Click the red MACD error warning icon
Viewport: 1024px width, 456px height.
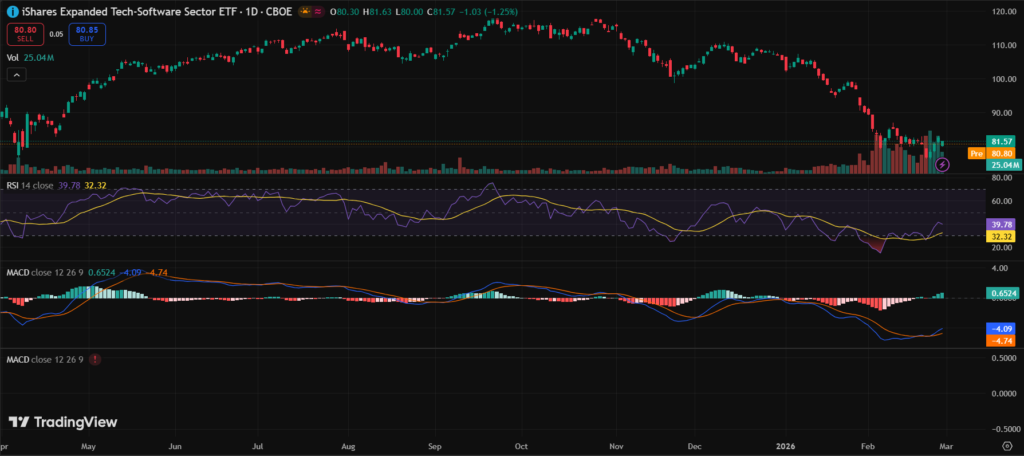tap(94, 359)
